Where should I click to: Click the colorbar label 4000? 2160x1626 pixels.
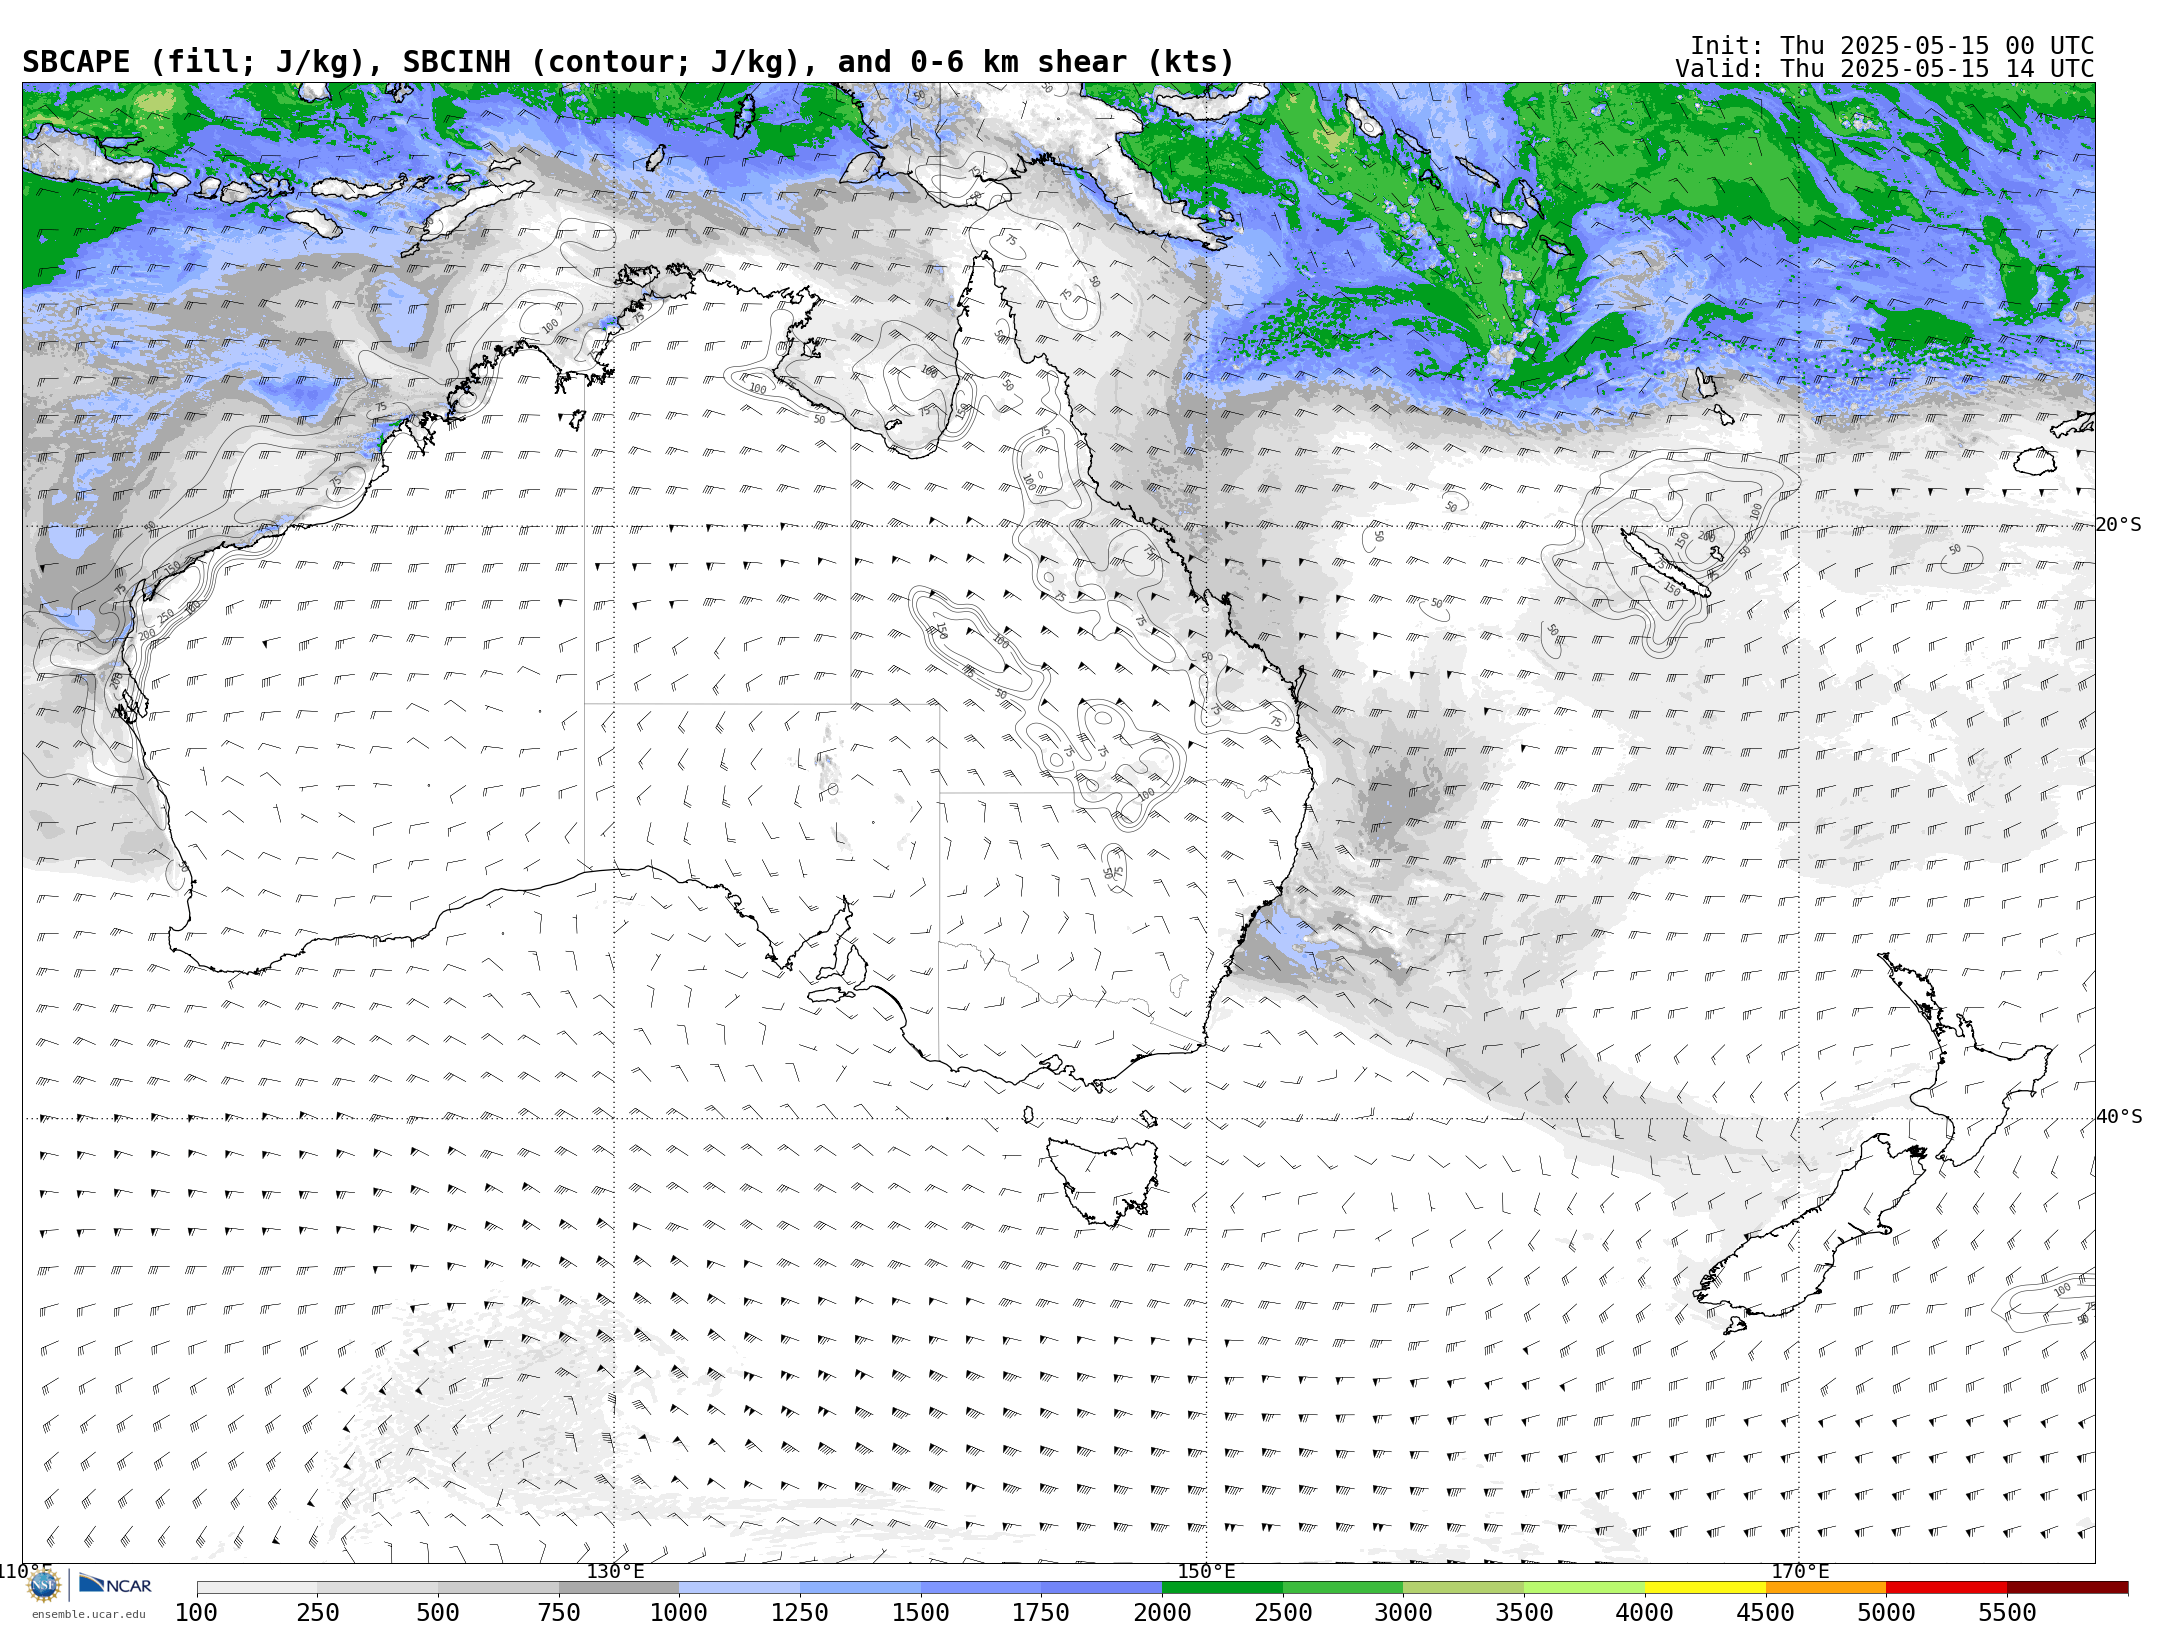coord(1645,1612)
